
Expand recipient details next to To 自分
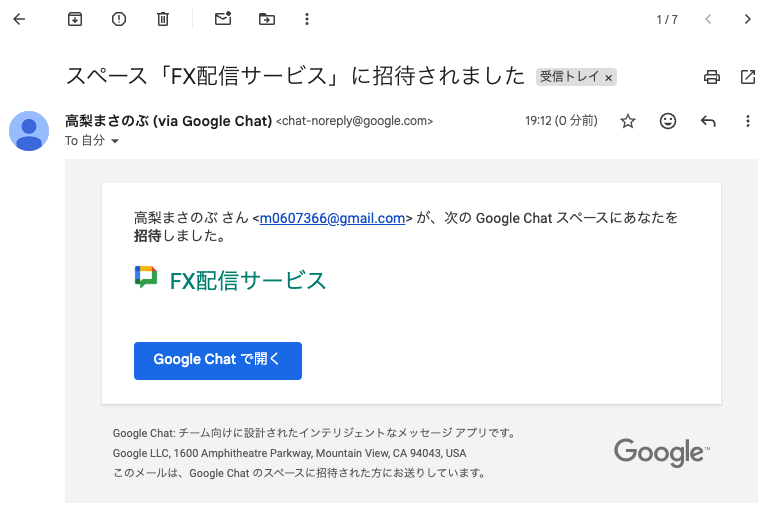coord(115,142)
